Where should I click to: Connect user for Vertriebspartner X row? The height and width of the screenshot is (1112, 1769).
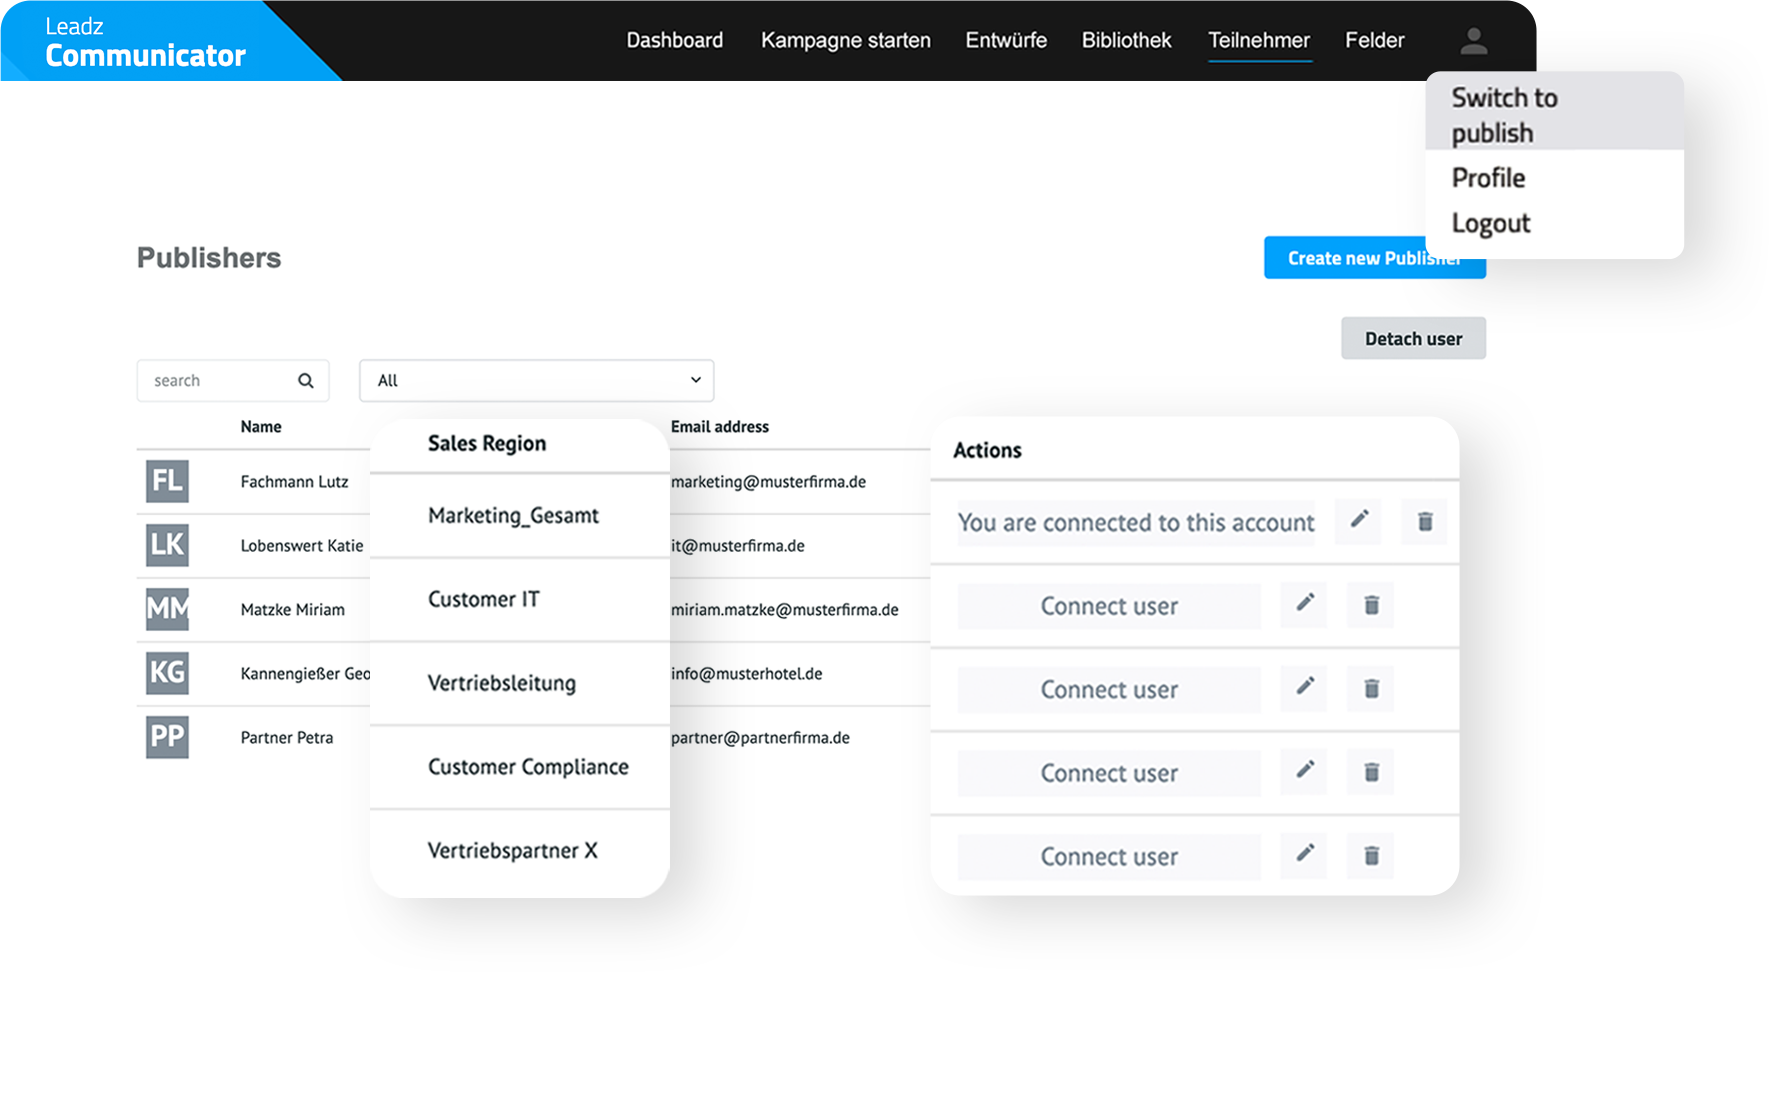[1109, 856]
